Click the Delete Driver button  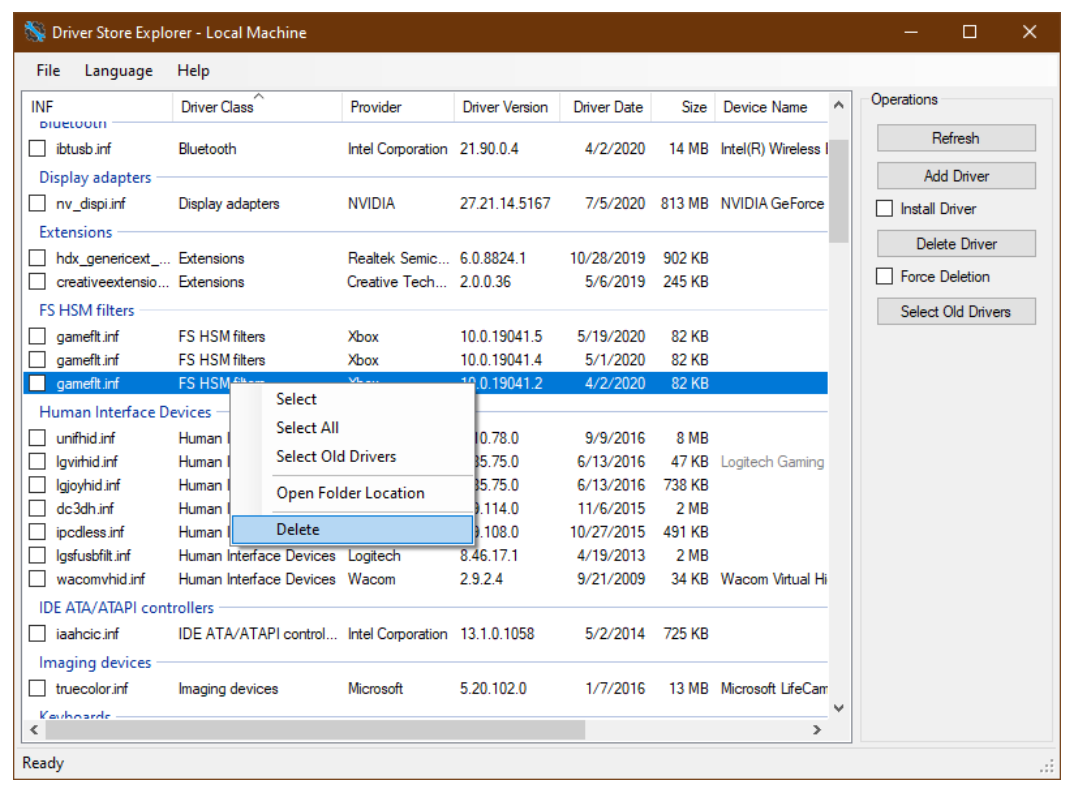tap(956, 244)
